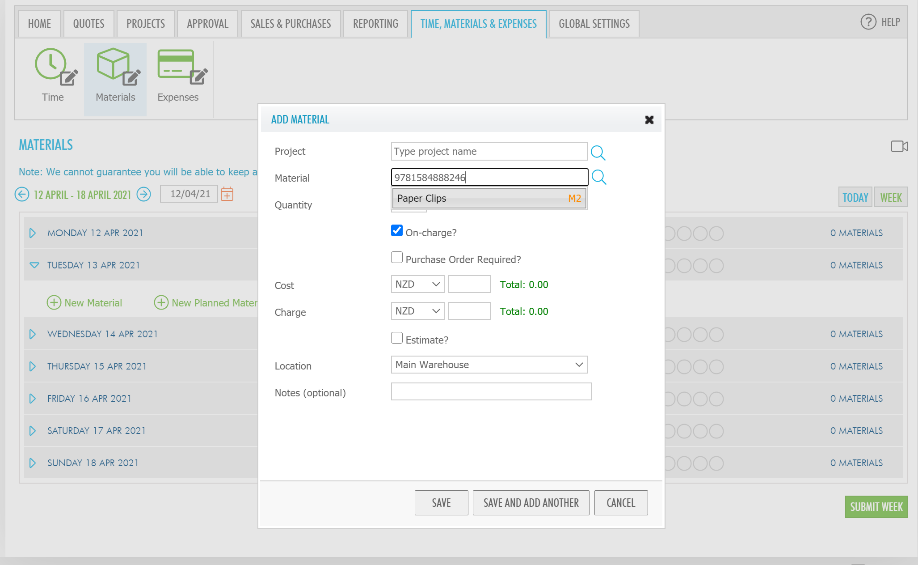This screenshot has height=565, width=918.
Task: Click the Save button
Action: click(x=441, y=503)
